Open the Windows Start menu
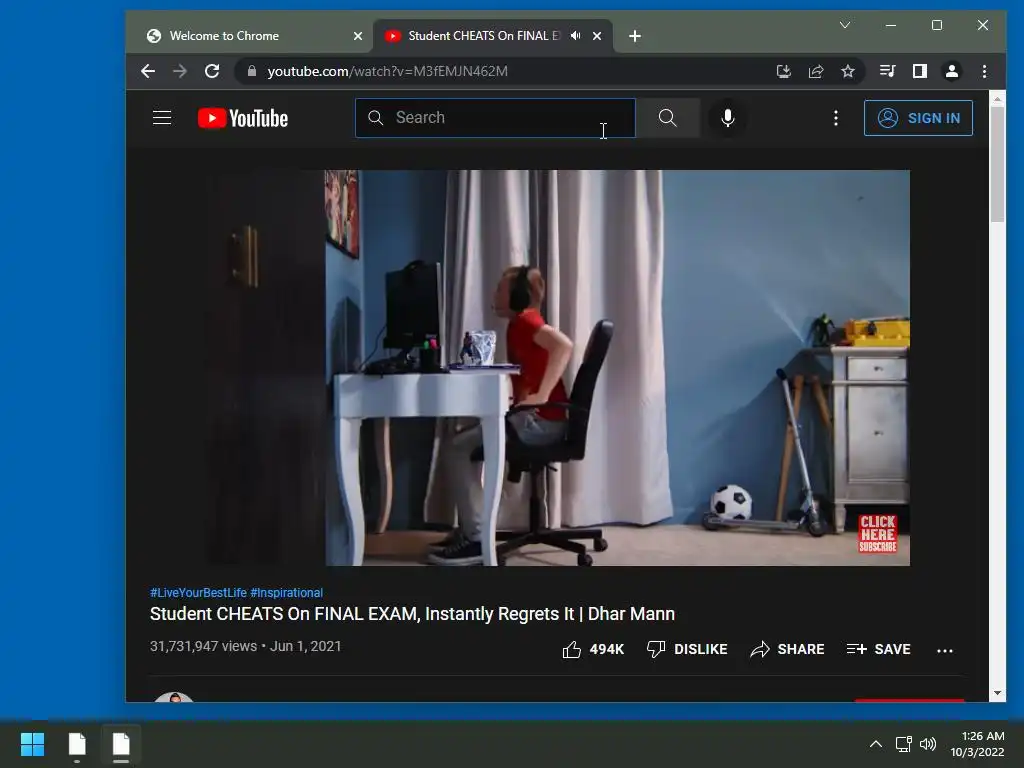Viewport: 1024px width, 768px height. tap(32, 744)
